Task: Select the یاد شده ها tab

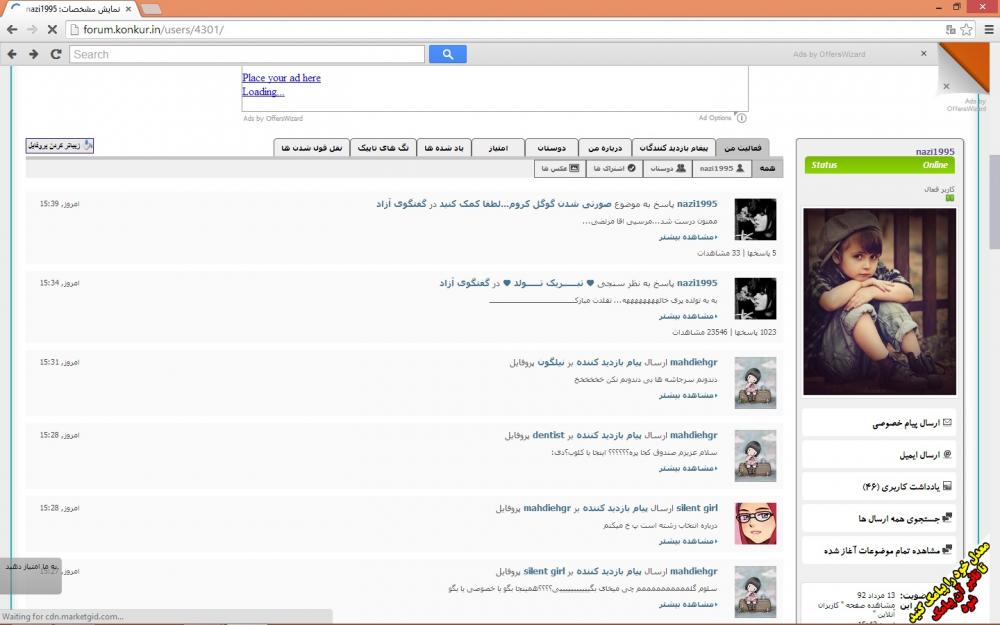Action: pos(444,148)
